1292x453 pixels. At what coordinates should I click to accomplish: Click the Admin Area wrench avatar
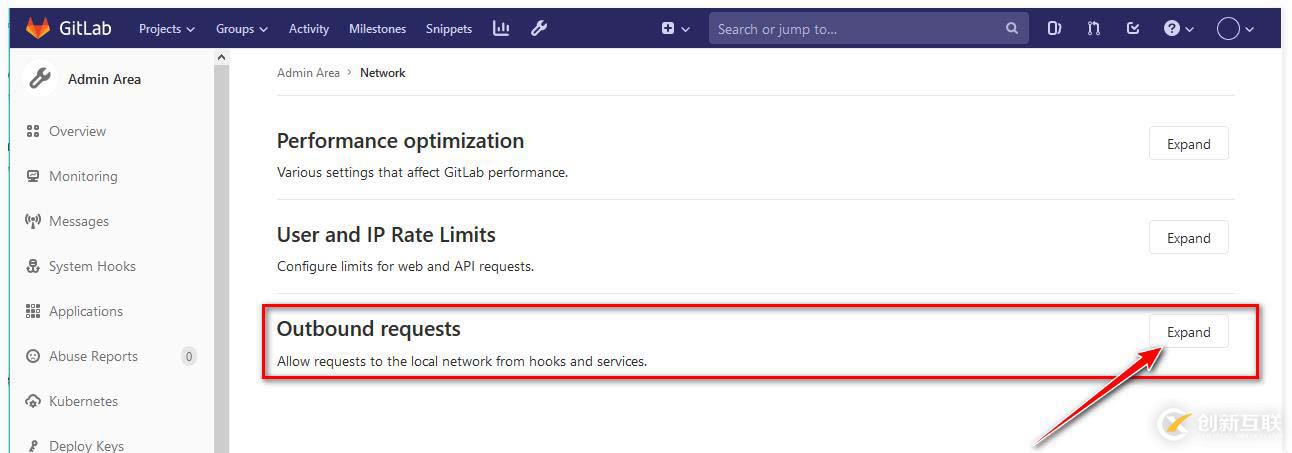(x=40, y=79)
